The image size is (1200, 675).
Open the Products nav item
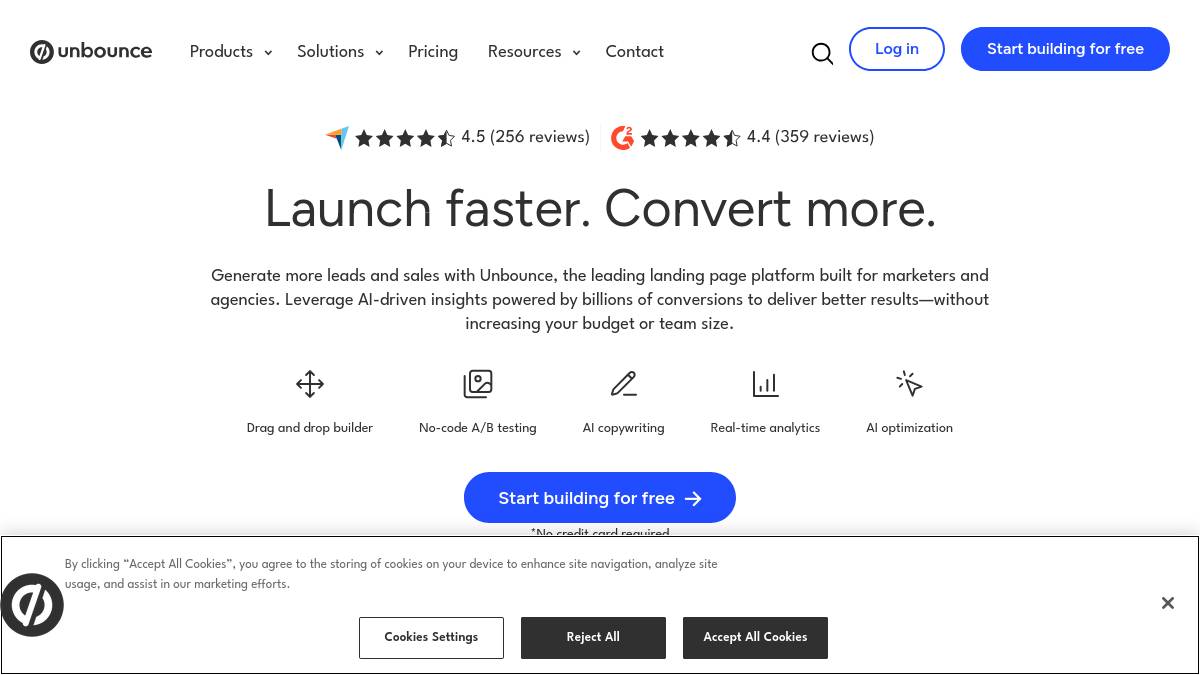[221, 52]
